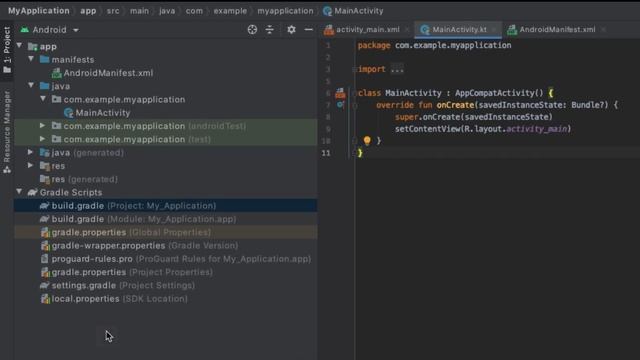
Task: Click the related XML gutter icon beside class line
Action: tap(340, 93)
